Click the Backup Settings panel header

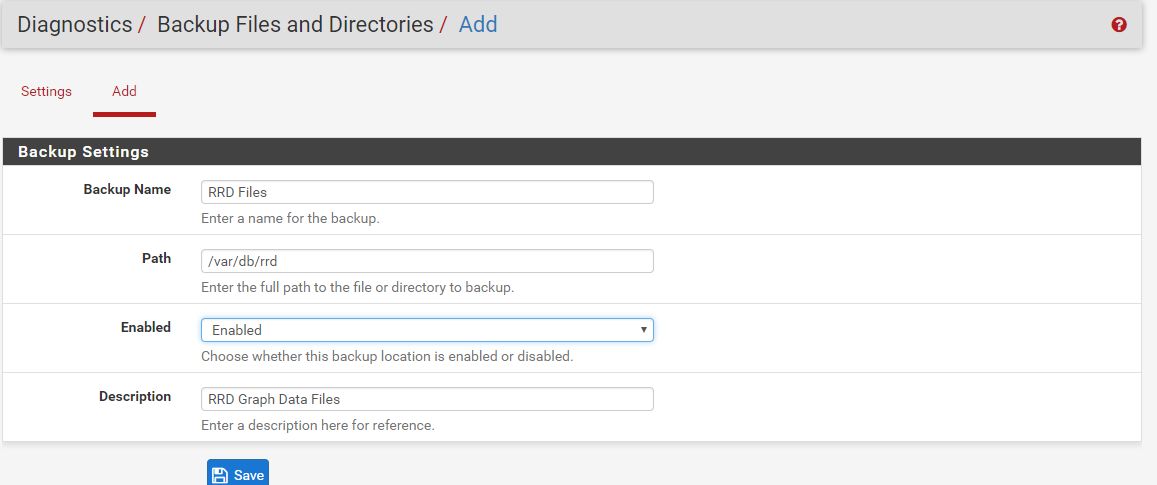click(83, 152)
